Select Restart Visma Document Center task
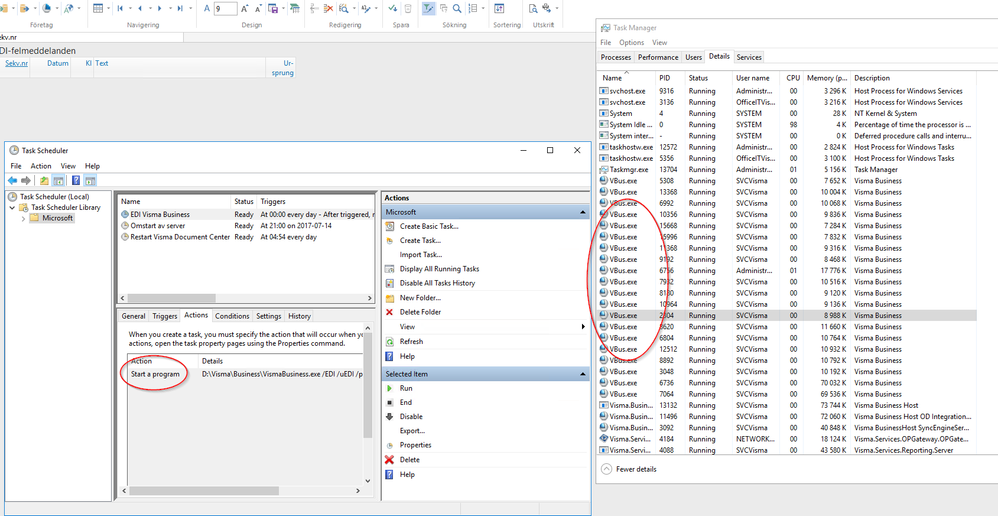Image resolution: width=998 pixels, height=516 pixels. [x=245, y=237]
